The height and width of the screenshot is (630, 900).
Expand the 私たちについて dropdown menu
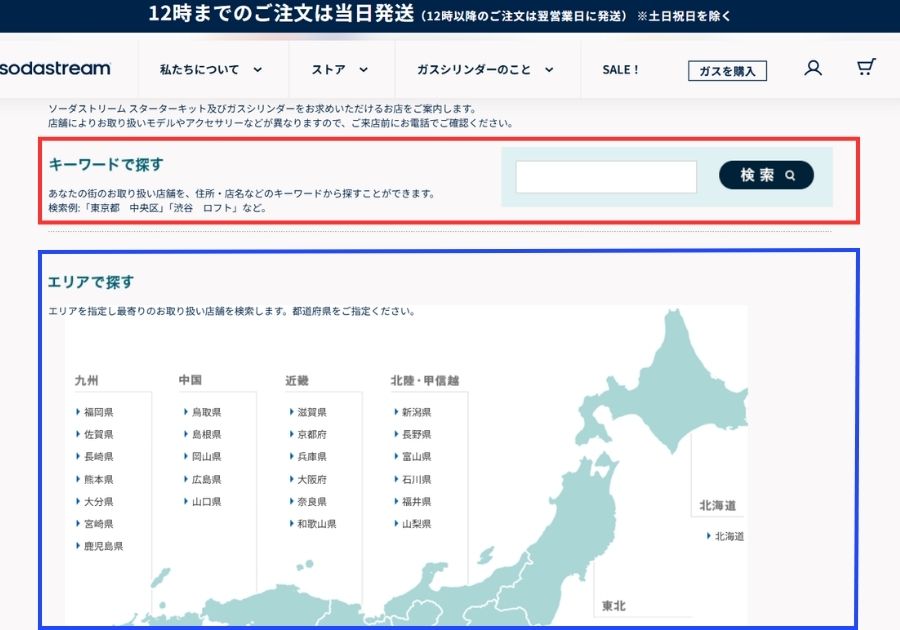pos(210,70)
